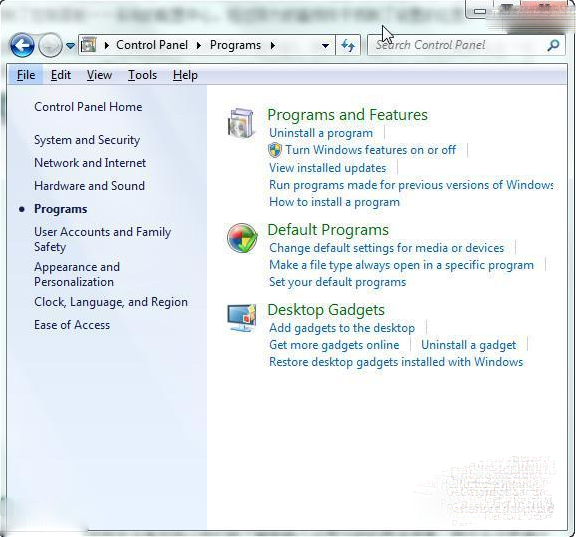Open Hardware and Sound category
This screenshot has width=576, height=537.
point(89,186)
